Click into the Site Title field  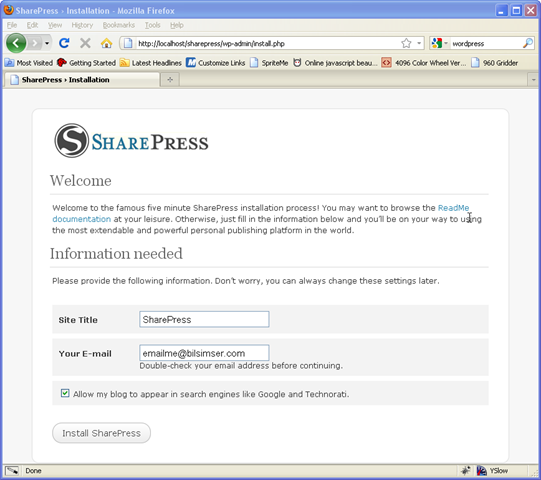(204, 319)
